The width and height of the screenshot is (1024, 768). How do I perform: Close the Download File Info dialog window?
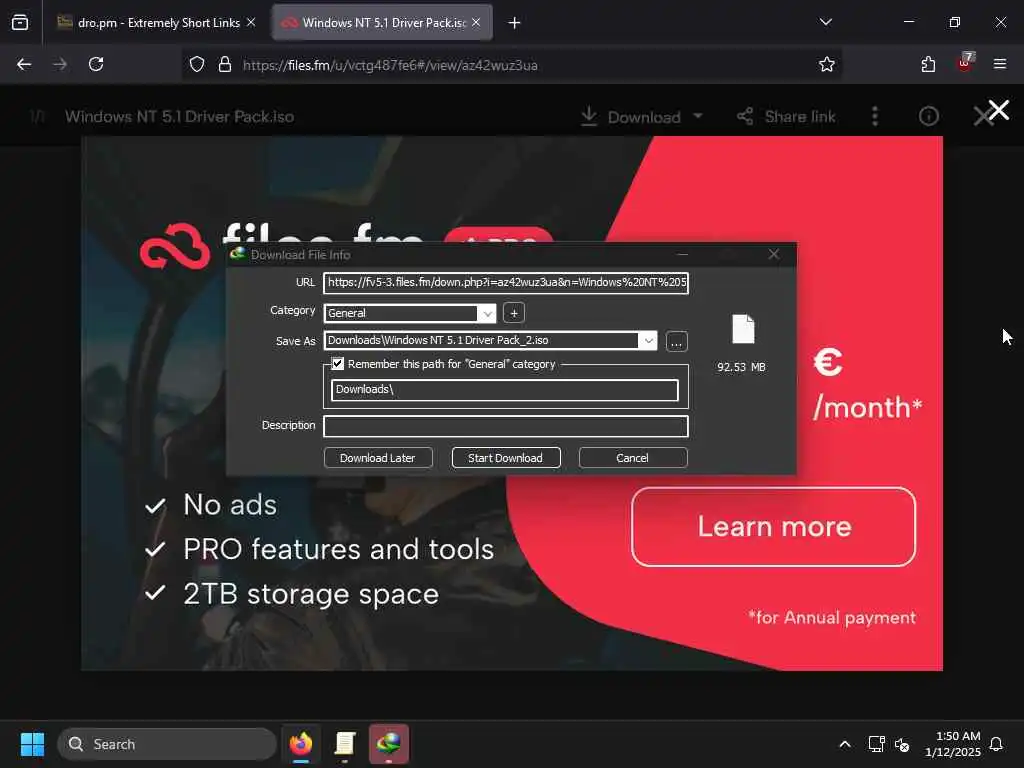coord(774,254)
